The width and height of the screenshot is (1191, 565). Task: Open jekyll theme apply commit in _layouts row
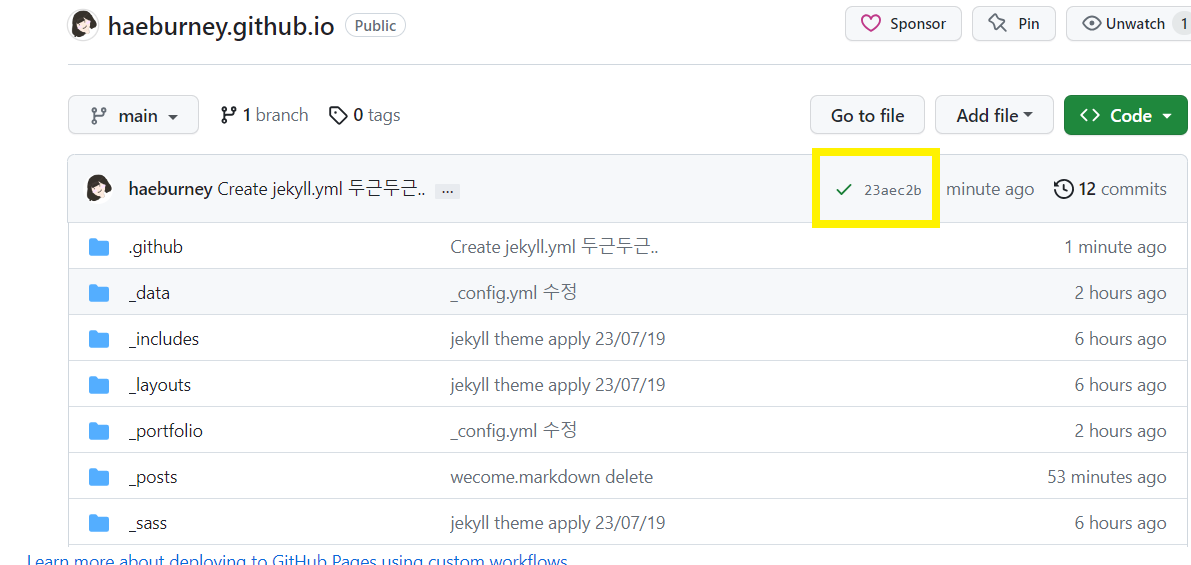point(558,386)
